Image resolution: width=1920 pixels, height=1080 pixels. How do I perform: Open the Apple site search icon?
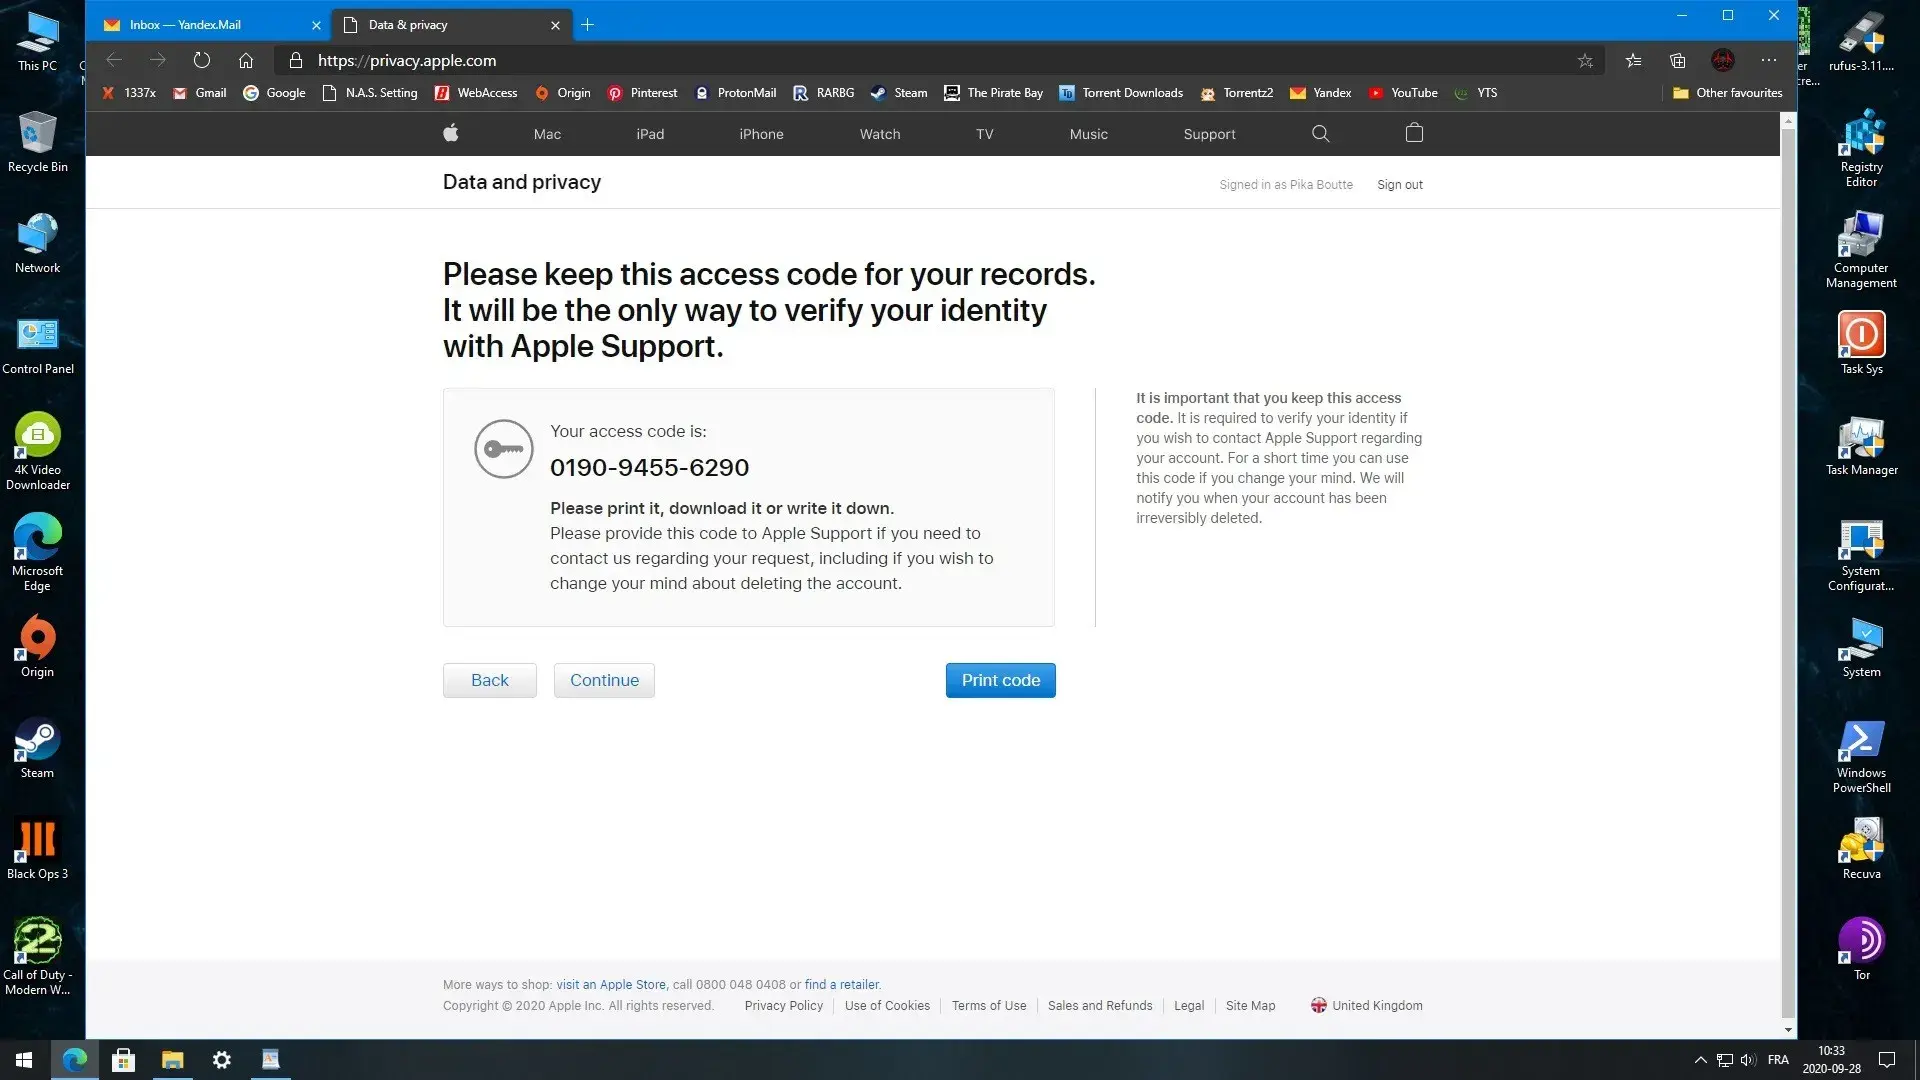tap(1320, 133)
